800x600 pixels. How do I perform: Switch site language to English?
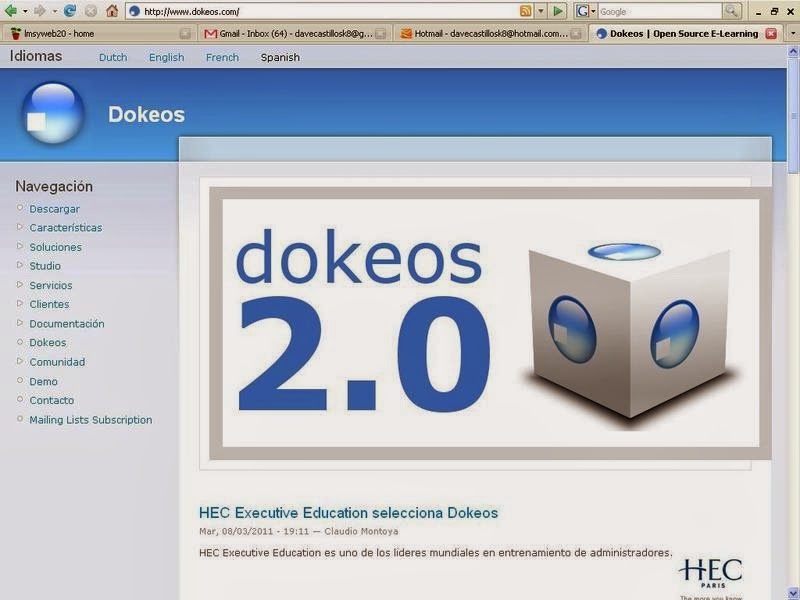(x=166, y=58)
